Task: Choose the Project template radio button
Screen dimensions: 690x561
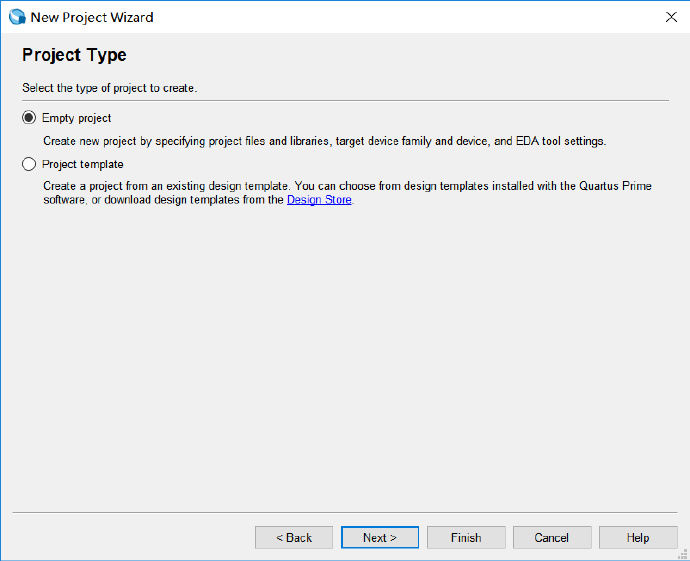Action: (x=29, y=164)
